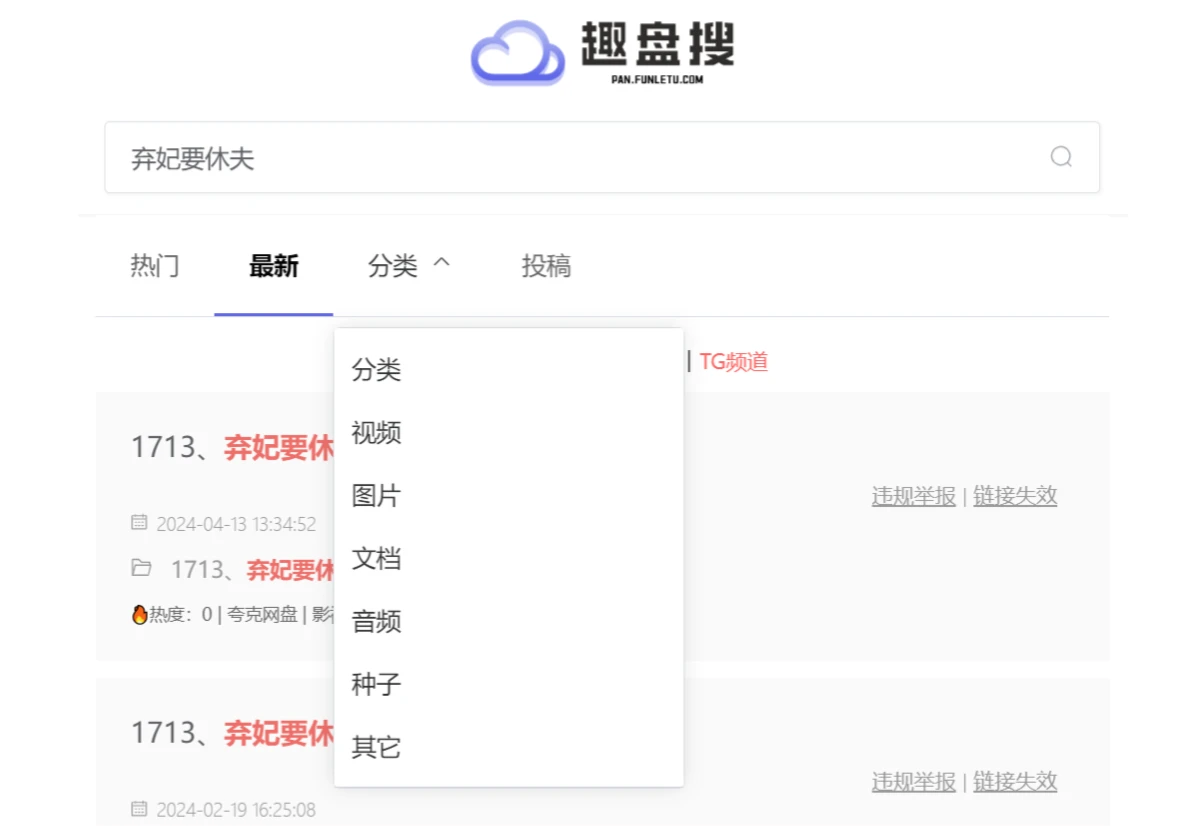1204x826 pixels.
Task: Click the folder icon next to 1713 result
Action: pyautogui.click(x=142, y=568)
